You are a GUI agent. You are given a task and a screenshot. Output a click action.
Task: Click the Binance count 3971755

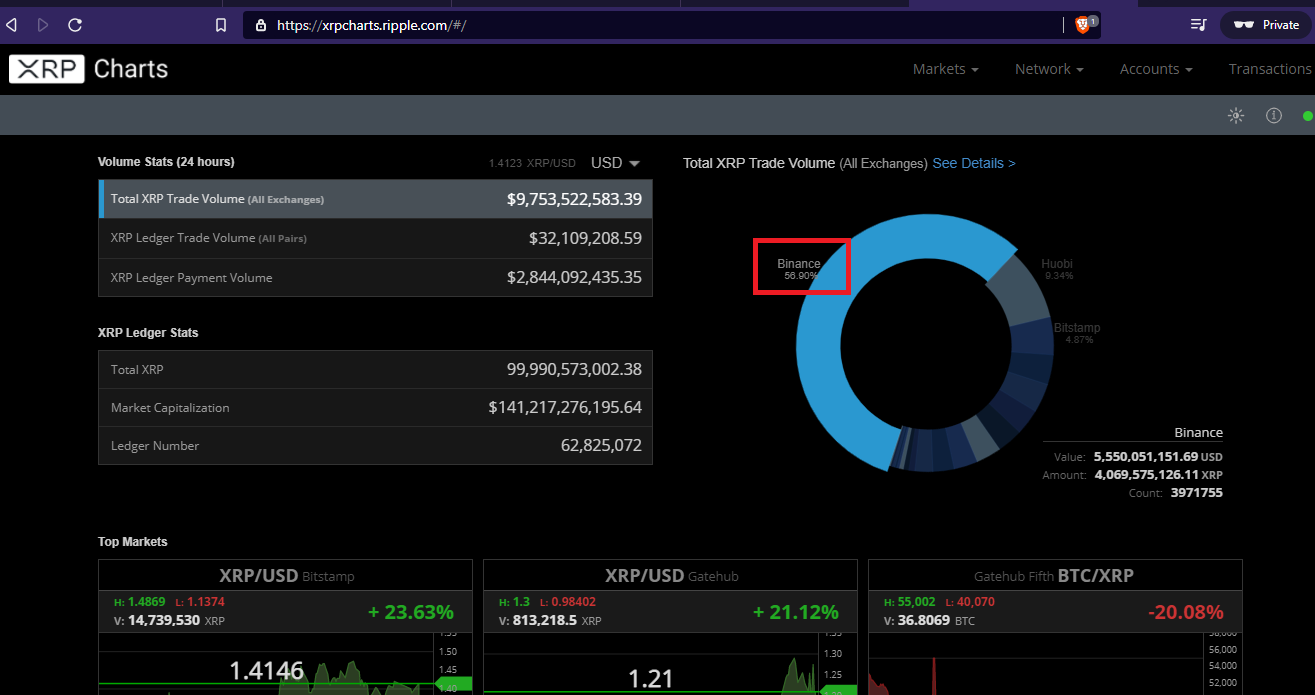click(1196, 492)
